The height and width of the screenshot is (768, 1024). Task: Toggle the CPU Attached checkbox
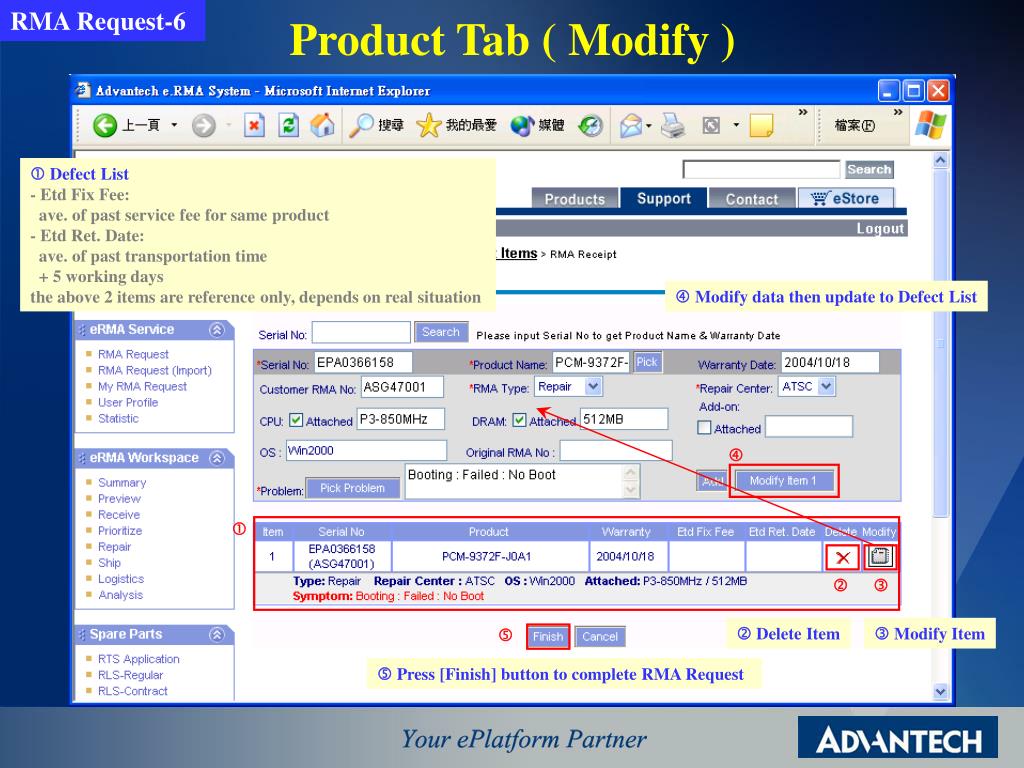tap(296, 420)
